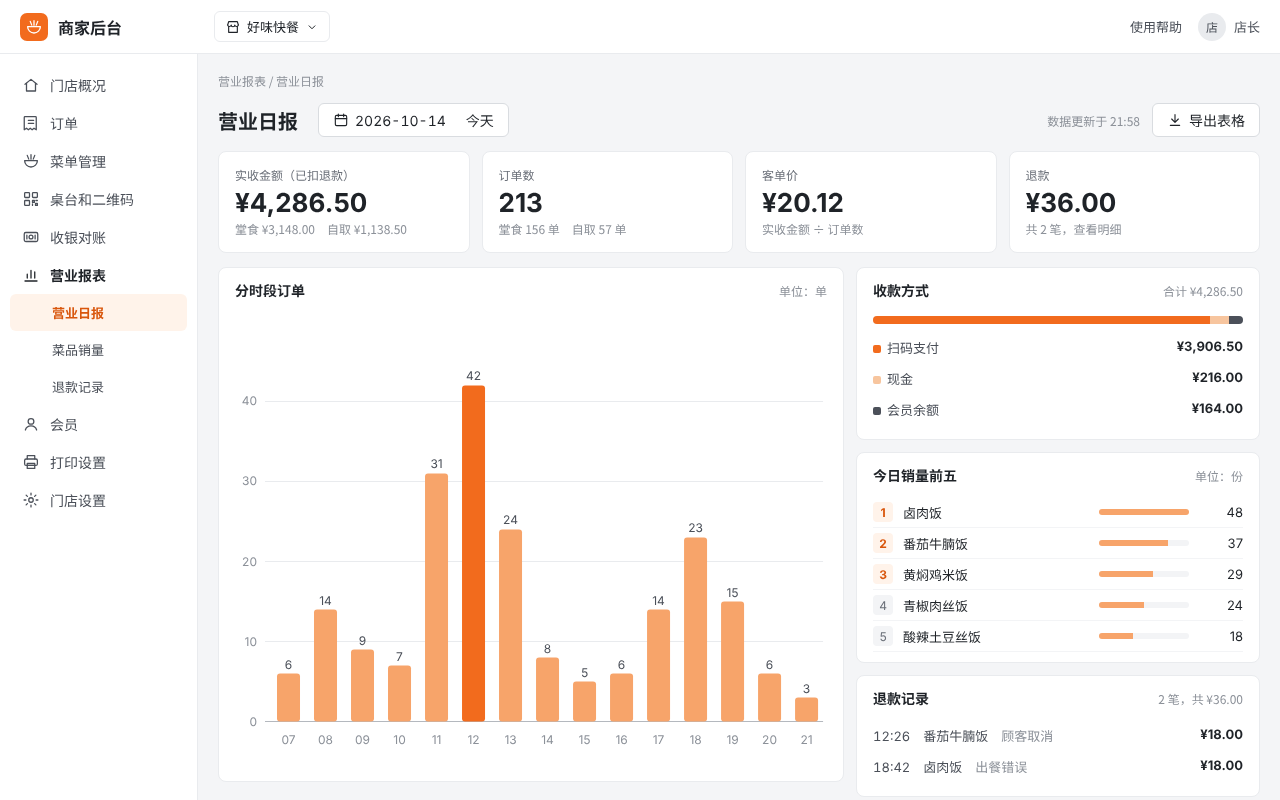
Task: Expand the 好味快餐 store dropdown
Action: point(272,27)
